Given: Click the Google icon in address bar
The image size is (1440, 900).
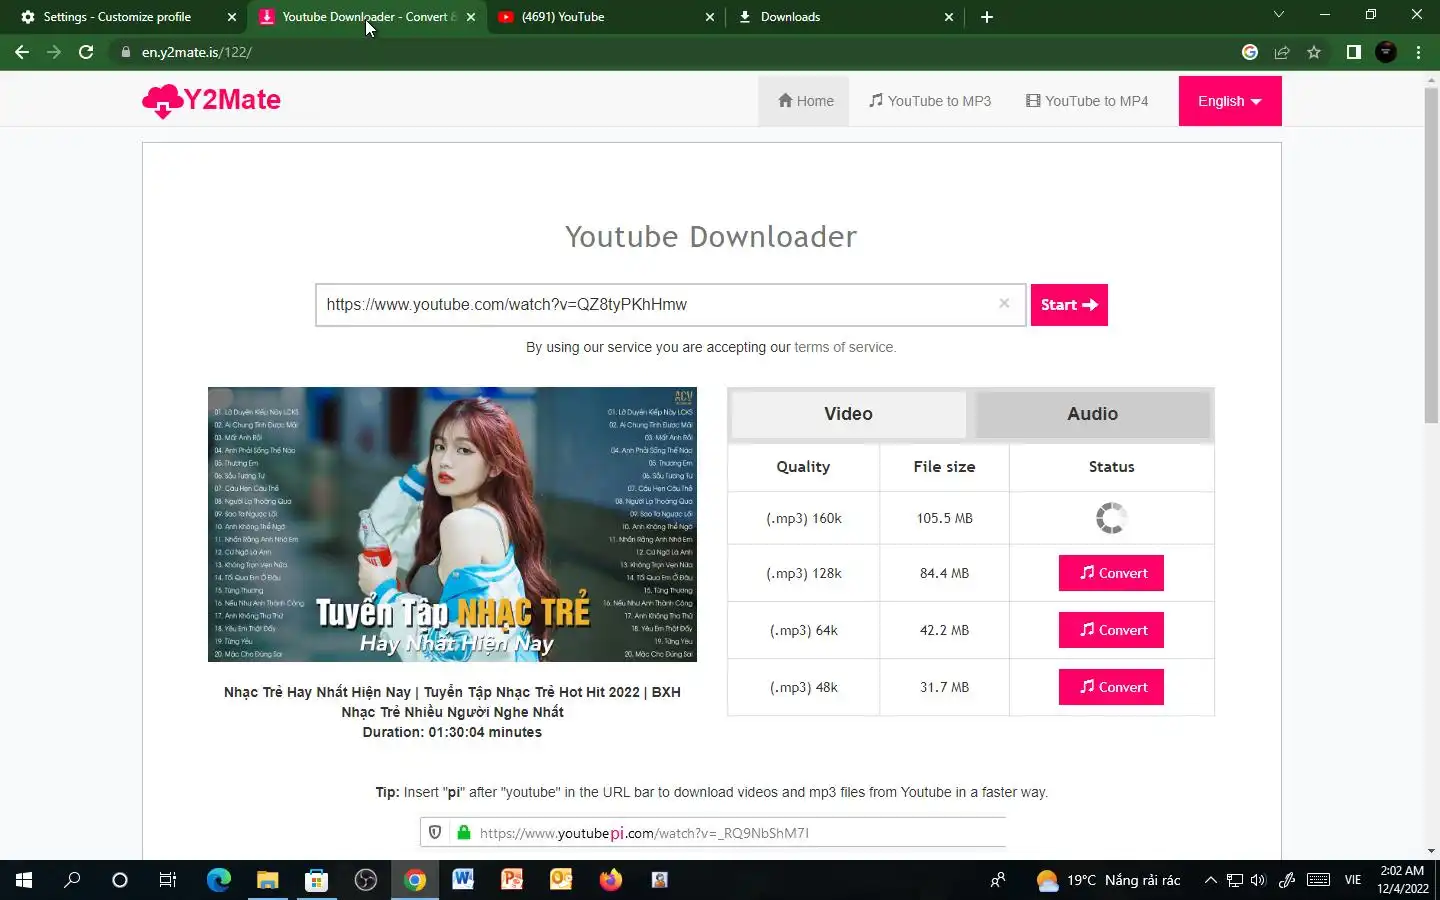Looking at the screenshot, I should click(1250, 52).
